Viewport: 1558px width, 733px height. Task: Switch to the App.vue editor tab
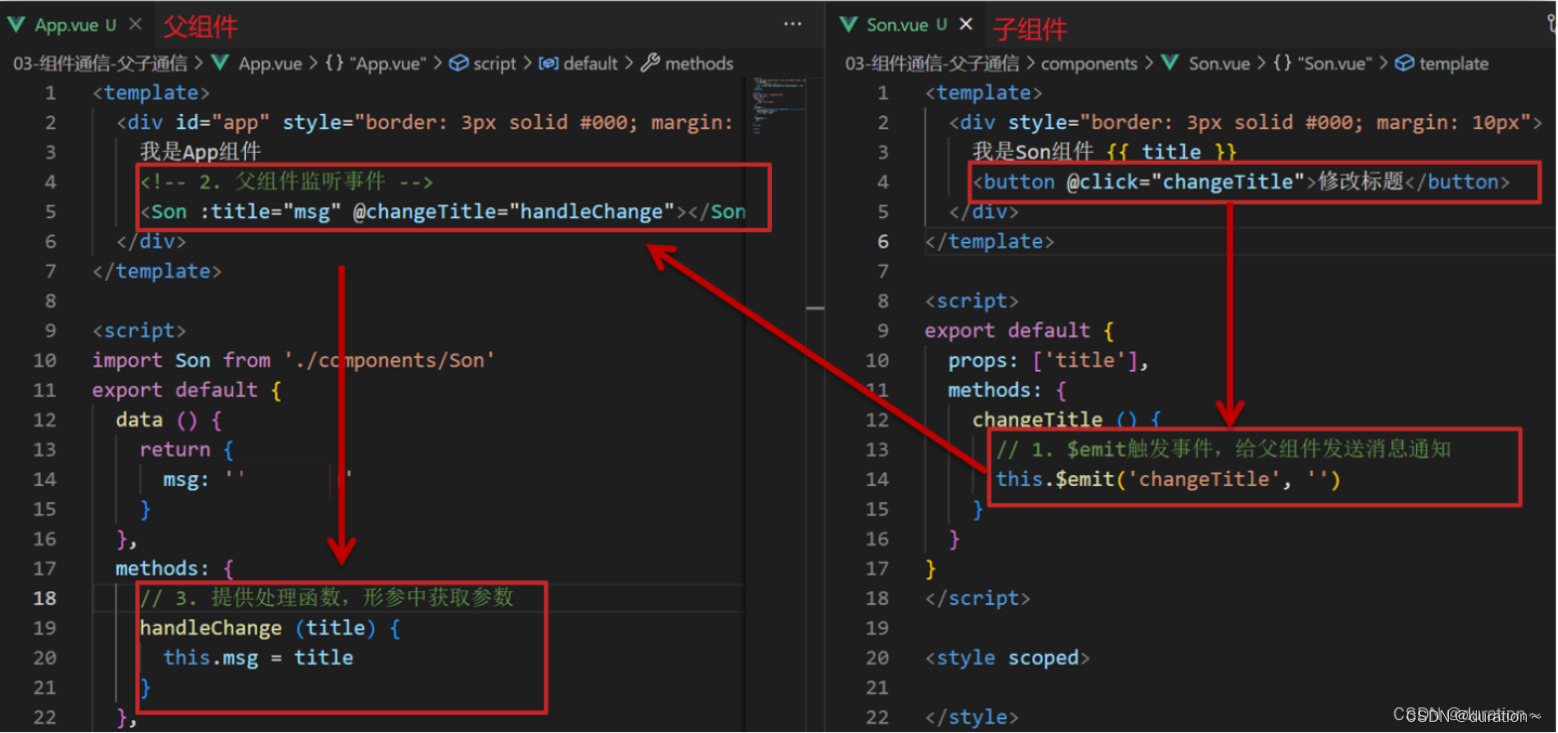click(75, 24)
